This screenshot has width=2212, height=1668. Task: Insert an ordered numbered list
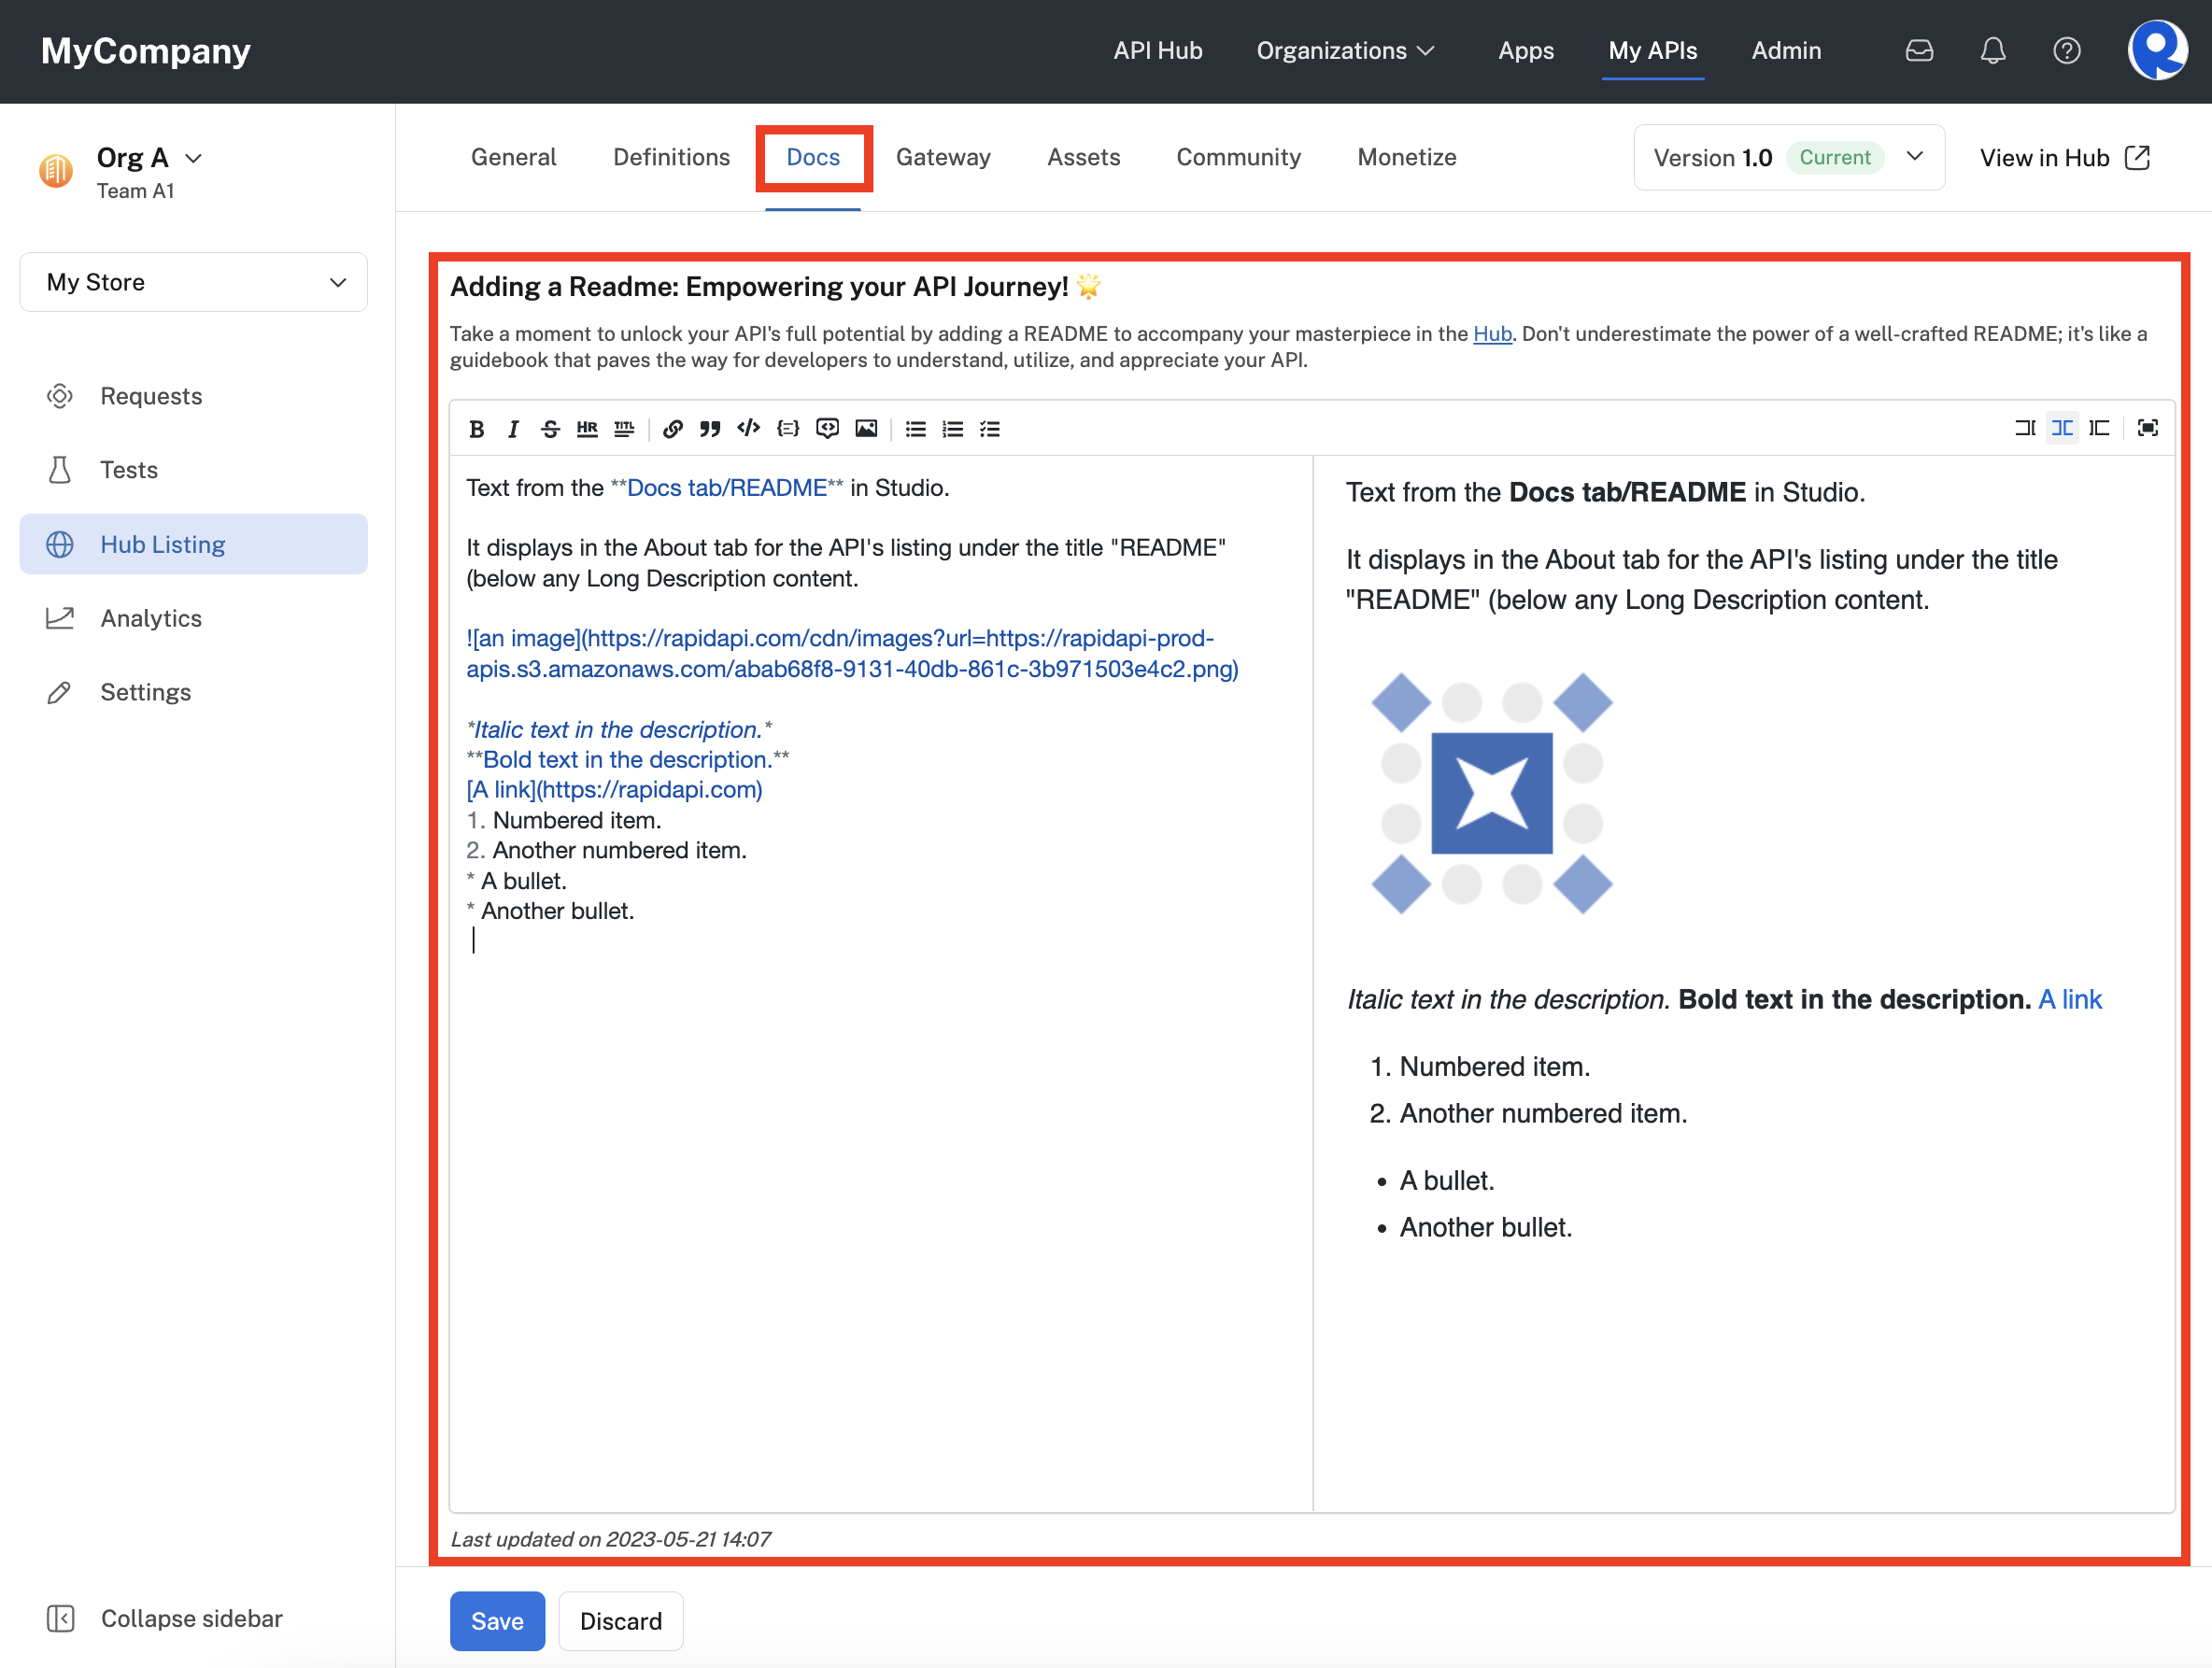(x=952, y=429)
